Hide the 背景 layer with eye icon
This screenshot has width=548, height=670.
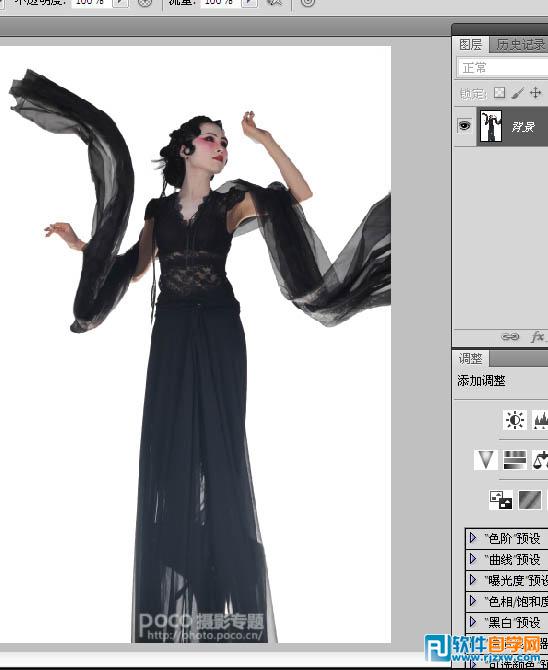click(464, 126)
